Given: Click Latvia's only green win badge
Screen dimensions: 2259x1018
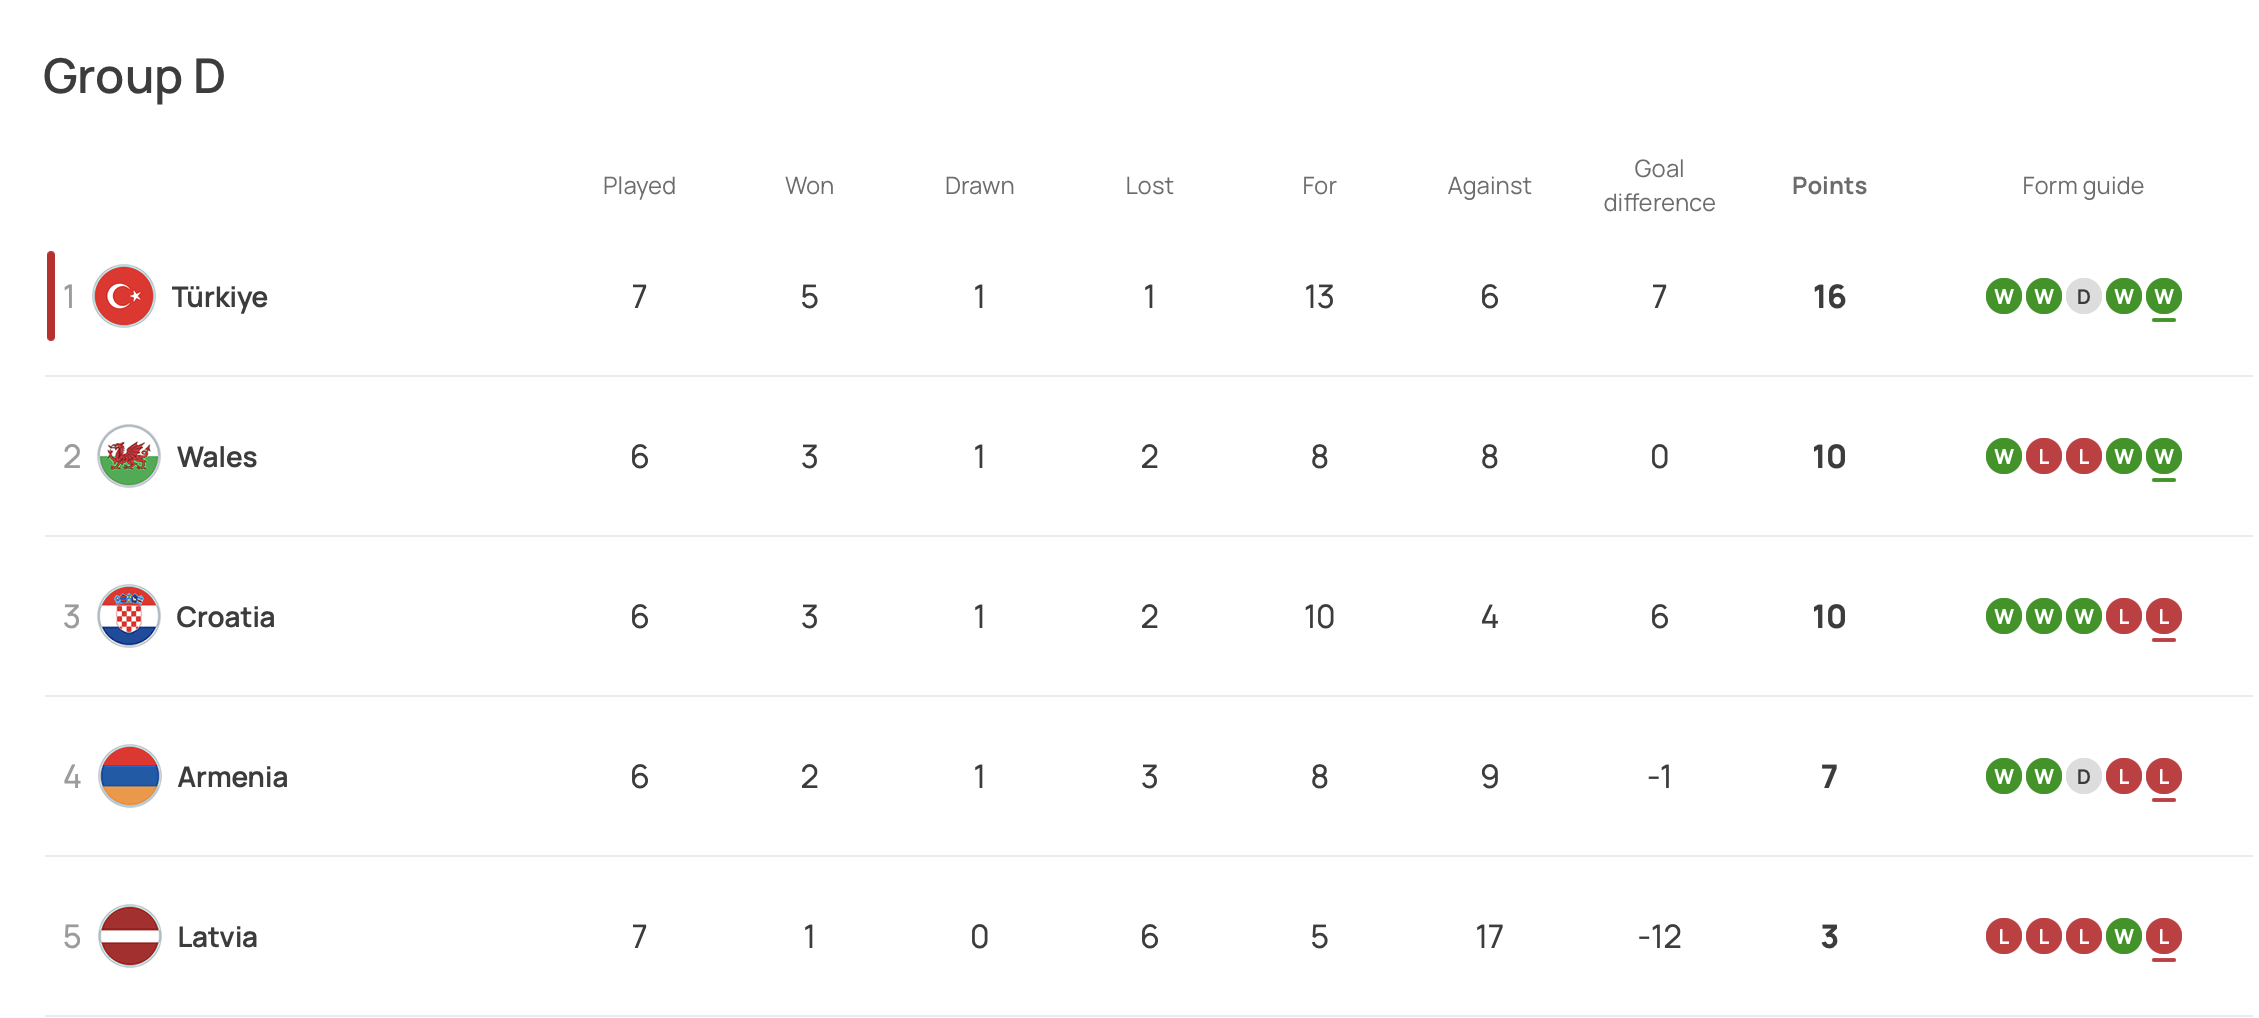Looking at the screenshot, I should point(2124,936).
